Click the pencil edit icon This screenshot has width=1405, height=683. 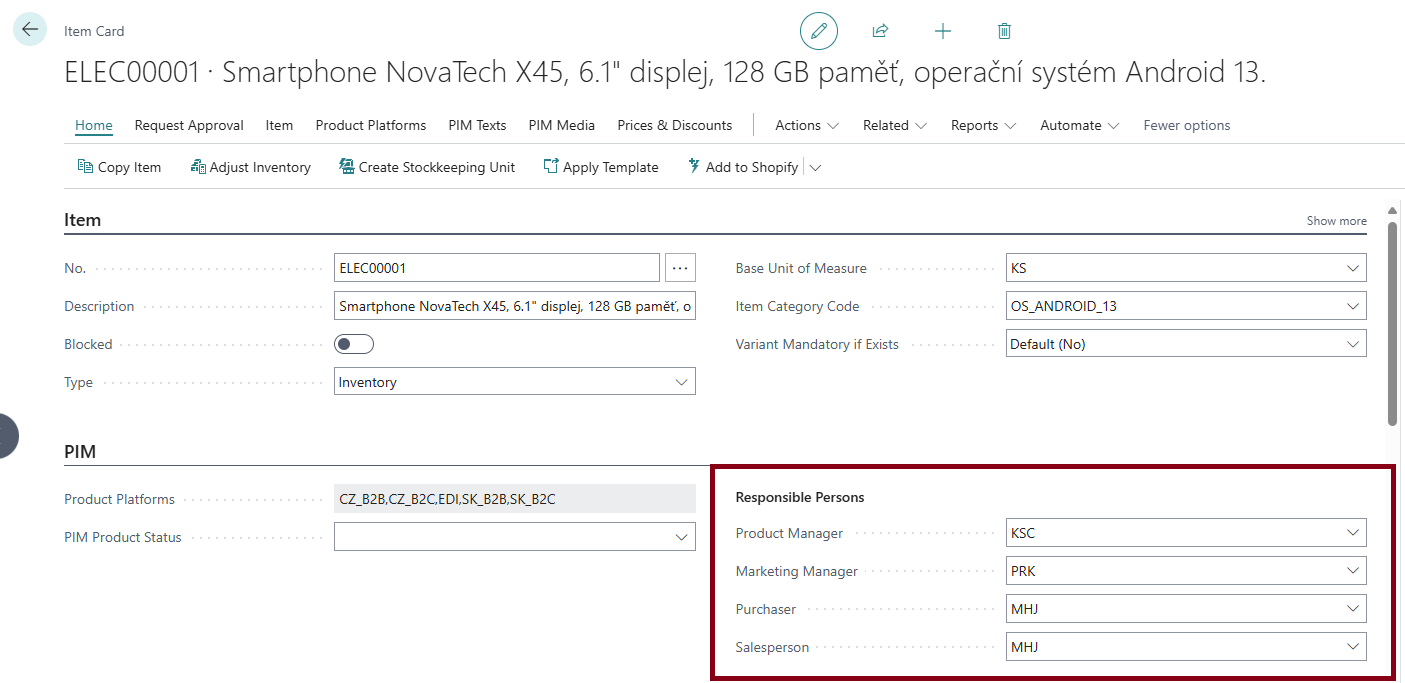point(818,31)
